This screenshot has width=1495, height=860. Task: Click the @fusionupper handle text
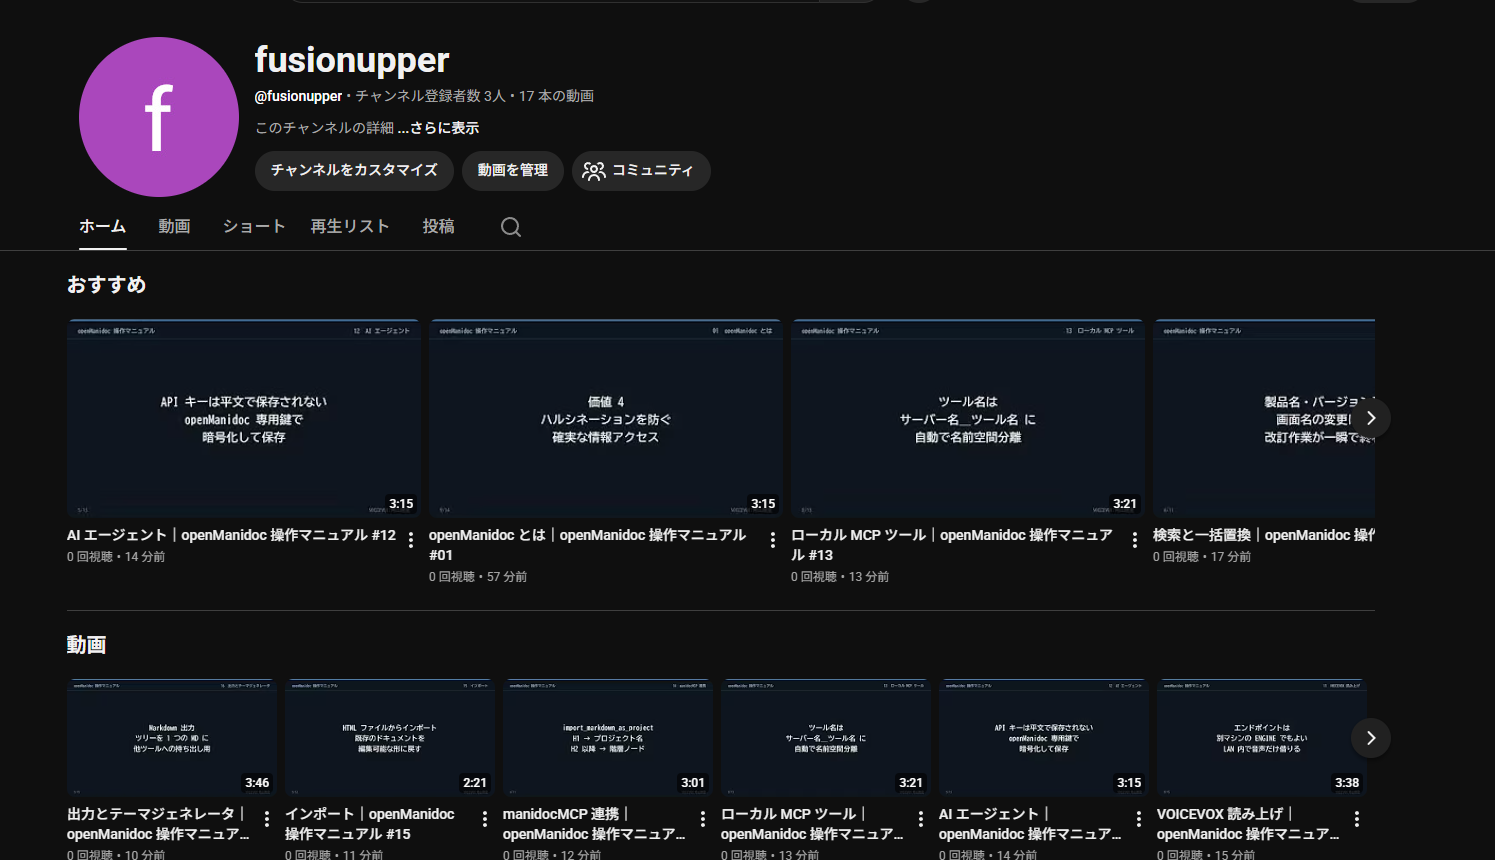298,96
